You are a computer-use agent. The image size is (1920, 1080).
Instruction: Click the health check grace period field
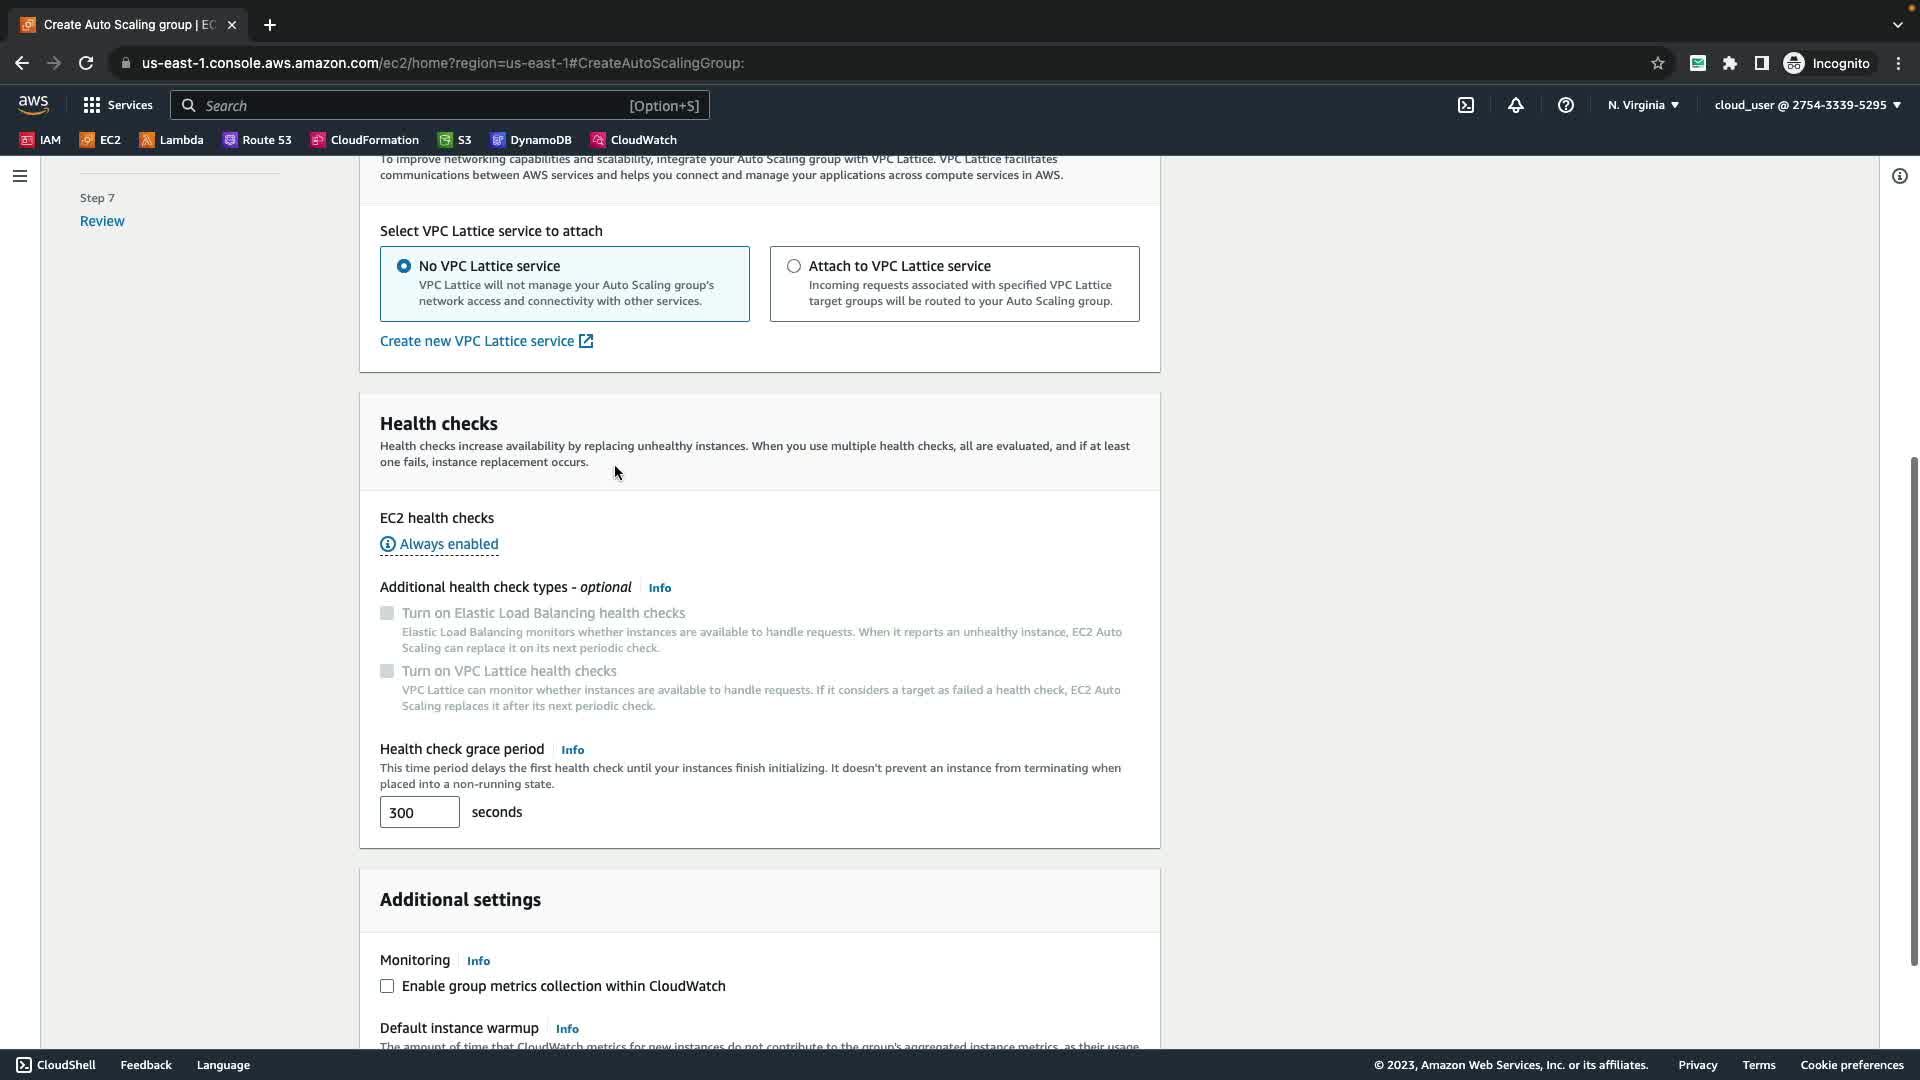pos(419,812)
